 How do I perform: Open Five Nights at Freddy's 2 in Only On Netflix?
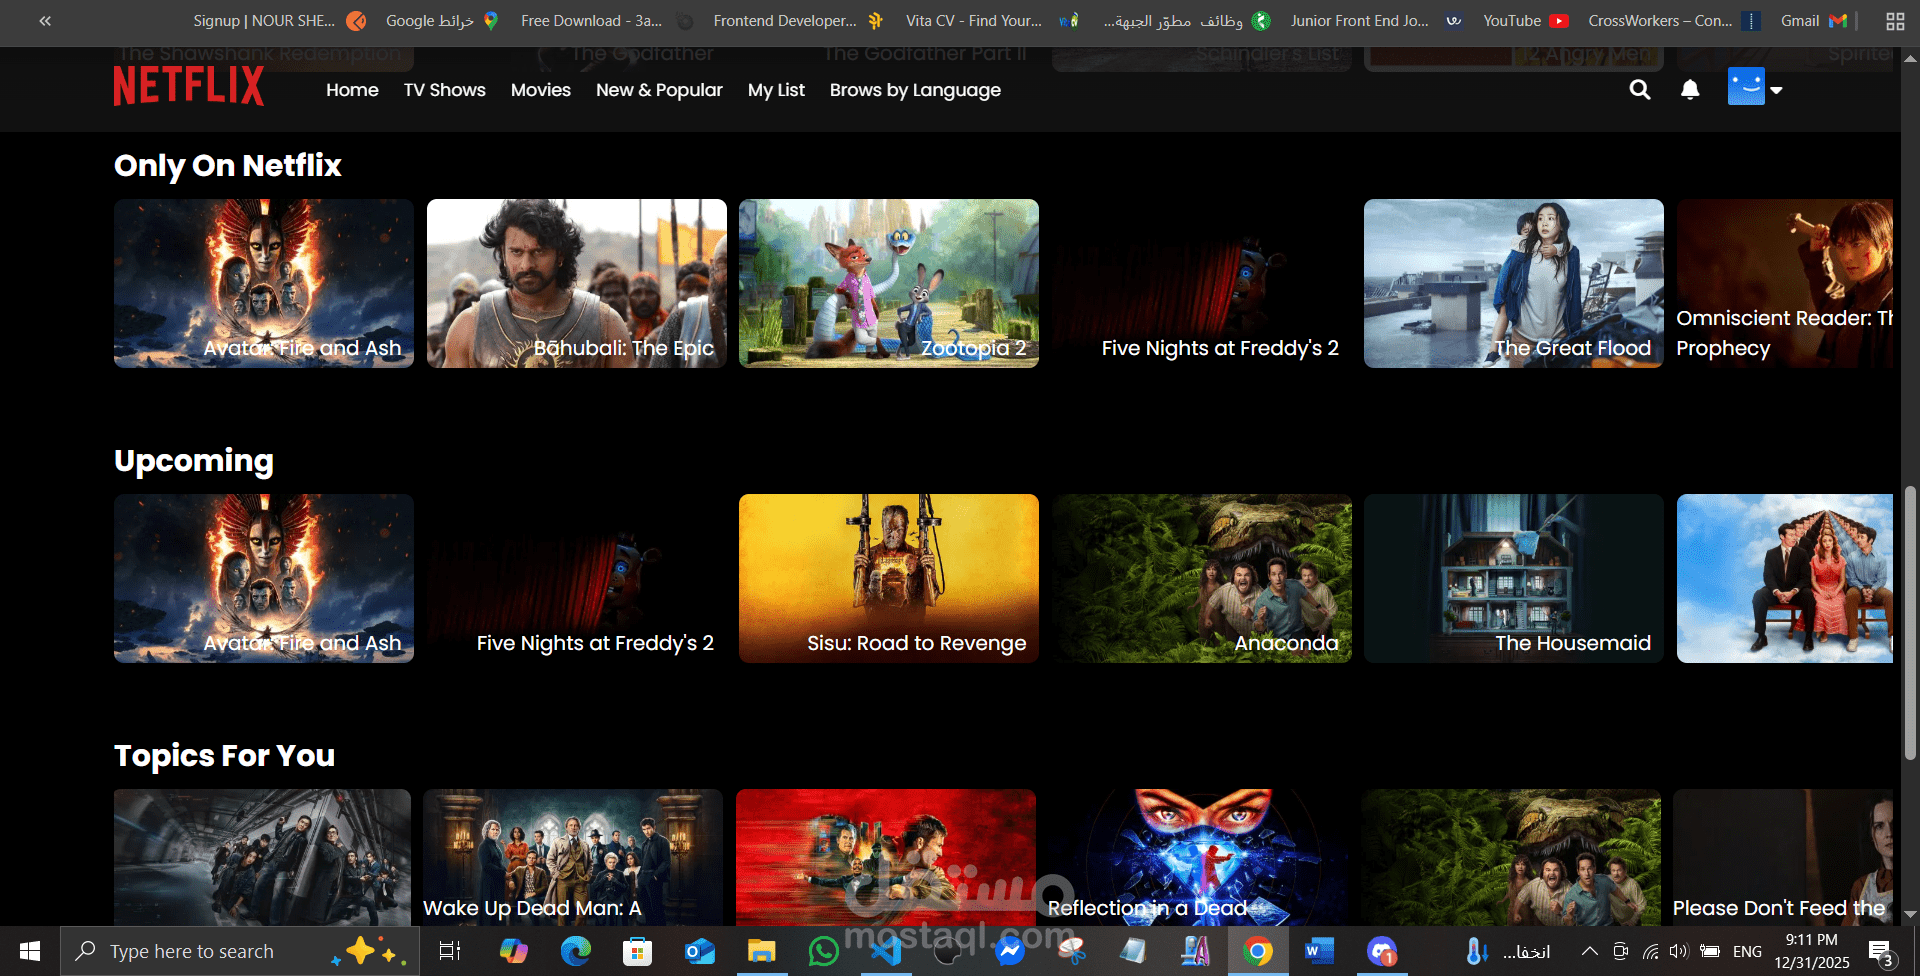(1202, 283)
